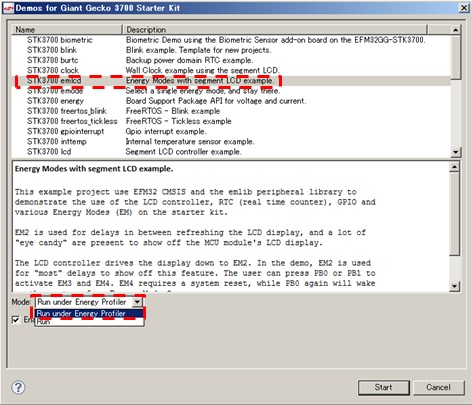Select the STK3700 burtc demo
The image size is (472, 405).
pos(53,60)
